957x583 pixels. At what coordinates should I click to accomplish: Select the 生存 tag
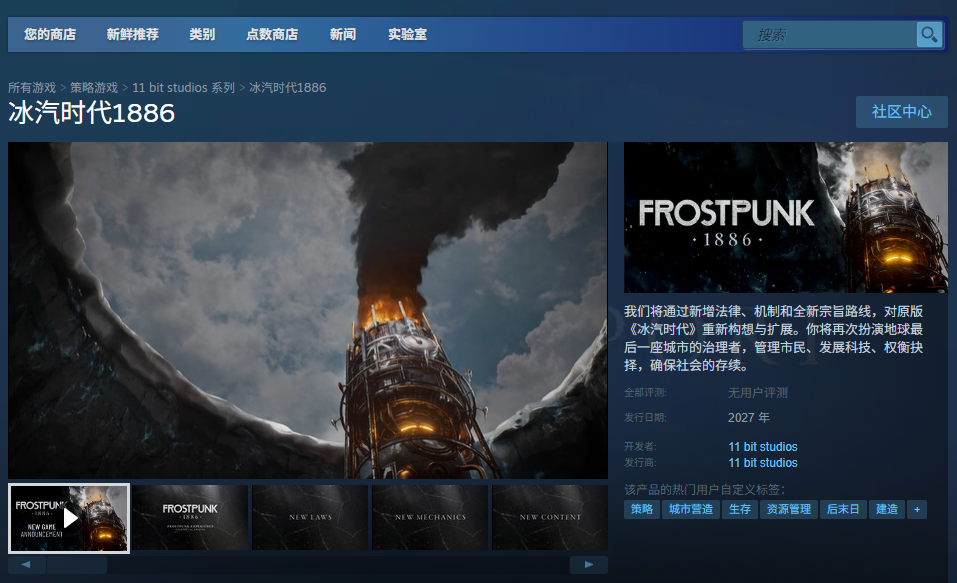[x=740, y=509]
